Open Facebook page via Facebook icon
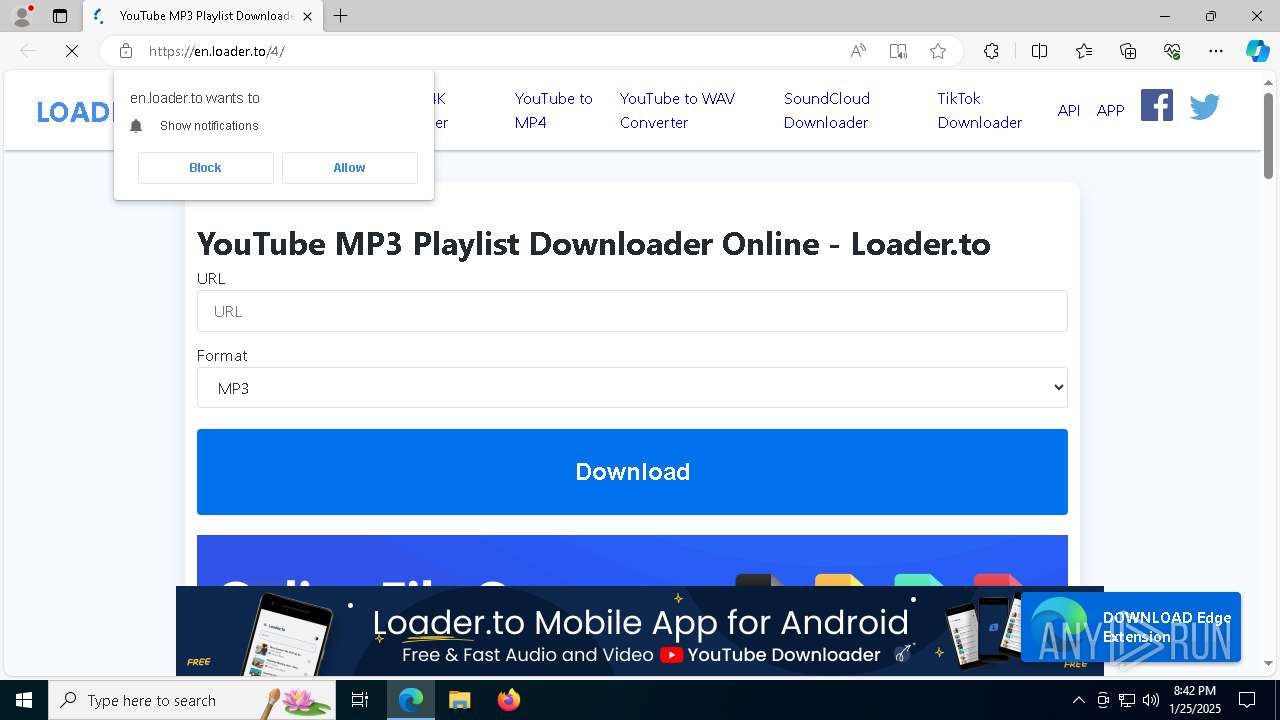Image resolution: width=1280 pixels, height=720 pixels. click(1157, 105)
